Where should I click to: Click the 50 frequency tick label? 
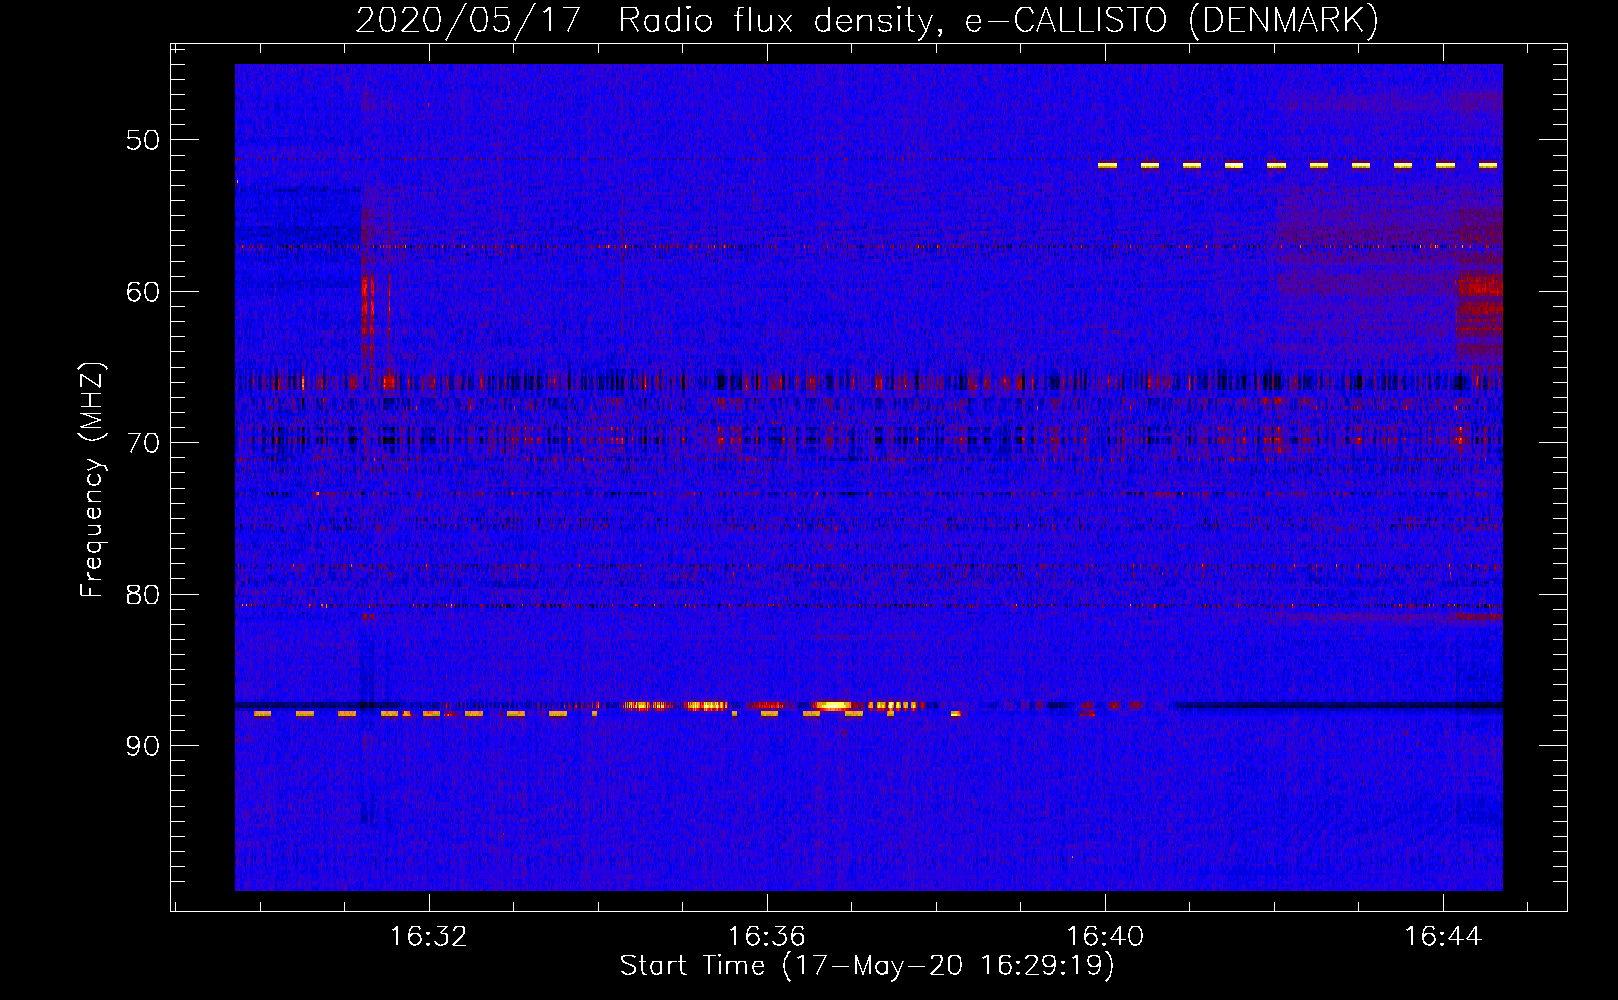pyautogui.click(x=143, y=140)
